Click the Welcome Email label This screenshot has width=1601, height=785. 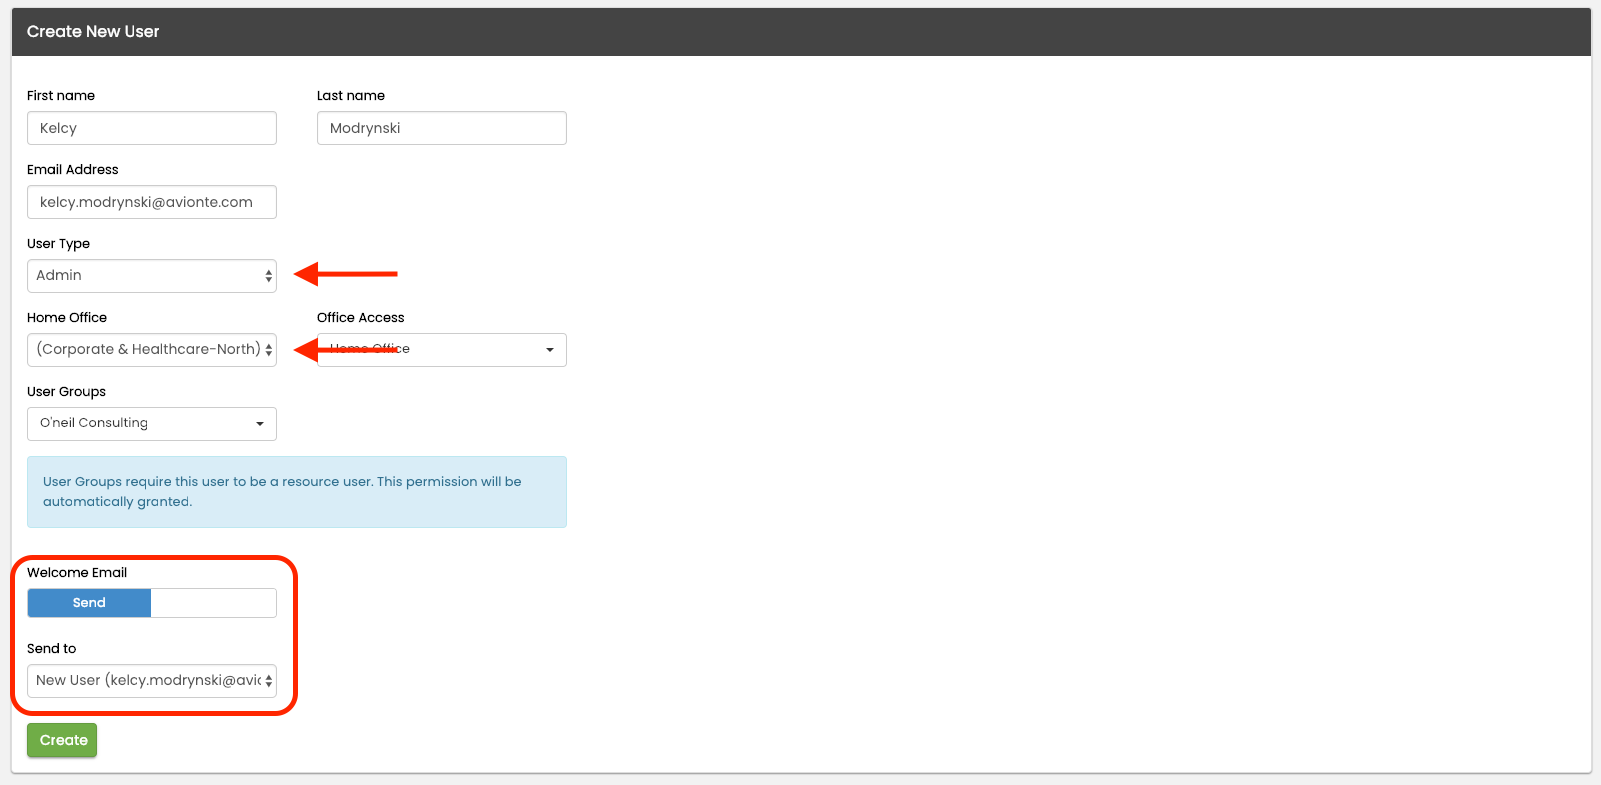coord(77,573)
